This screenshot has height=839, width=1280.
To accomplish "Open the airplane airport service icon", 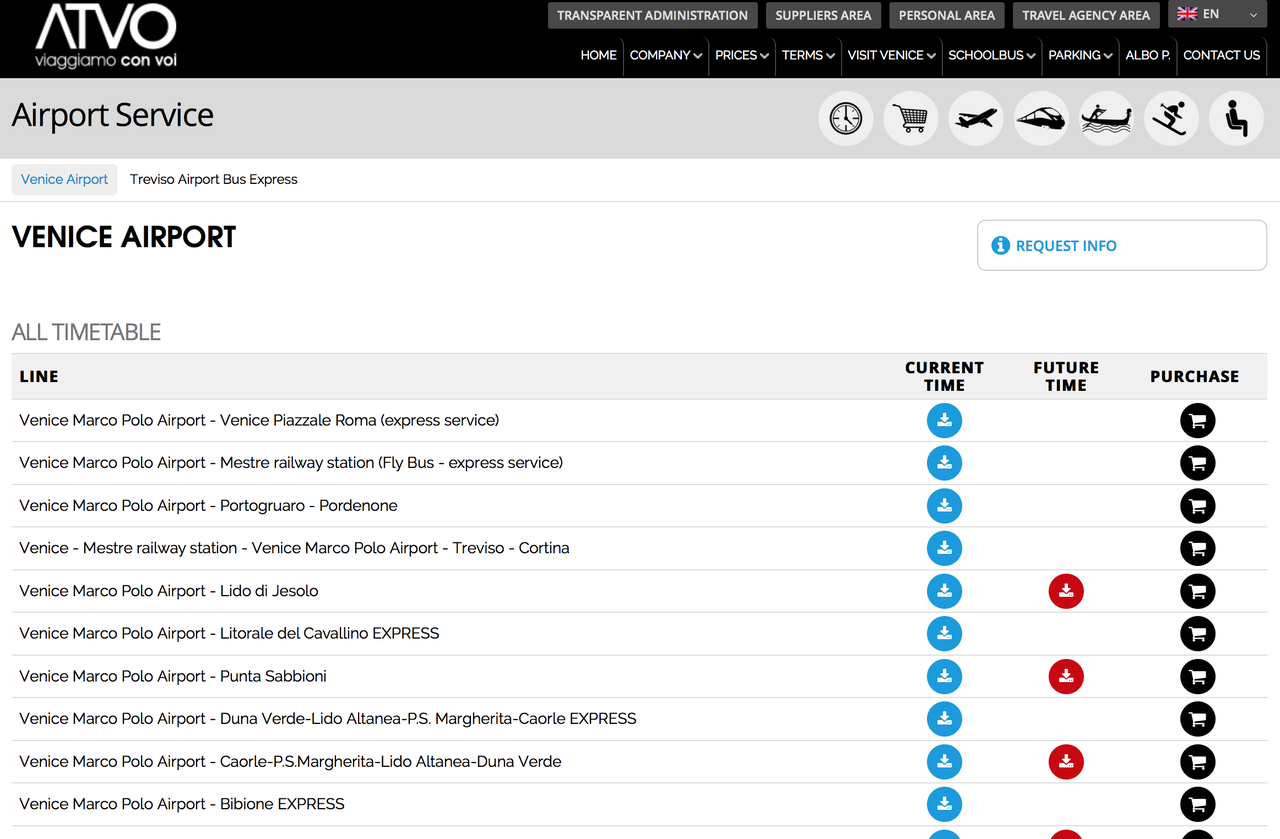I will (x=976, y=118).
